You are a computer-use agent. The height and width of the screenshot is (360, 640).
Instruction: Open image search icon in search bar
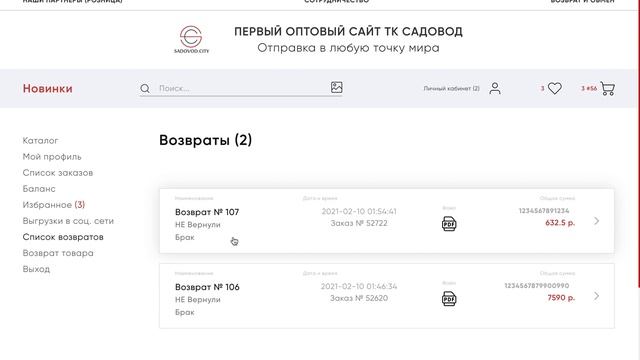coord(337,87)
